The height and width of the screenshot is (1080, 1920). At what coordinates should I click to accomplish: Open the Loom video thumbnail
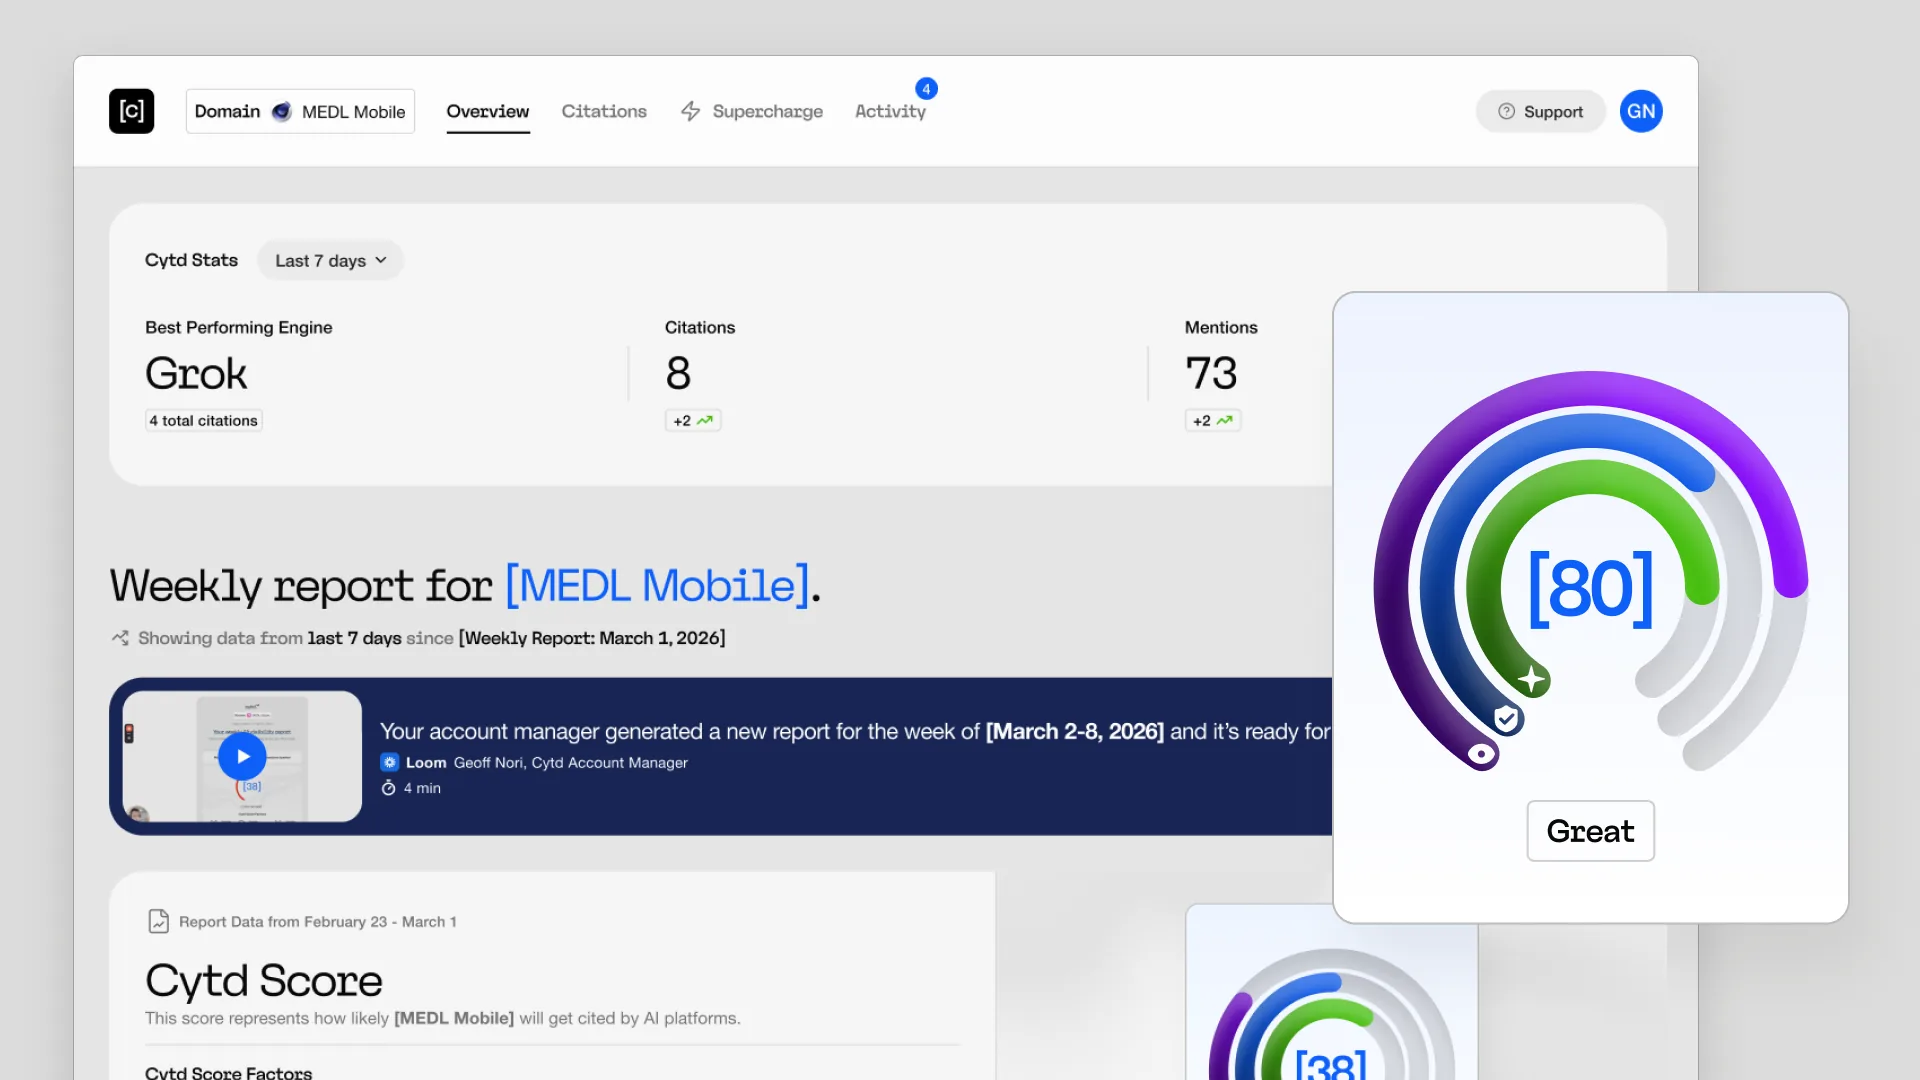242,756
